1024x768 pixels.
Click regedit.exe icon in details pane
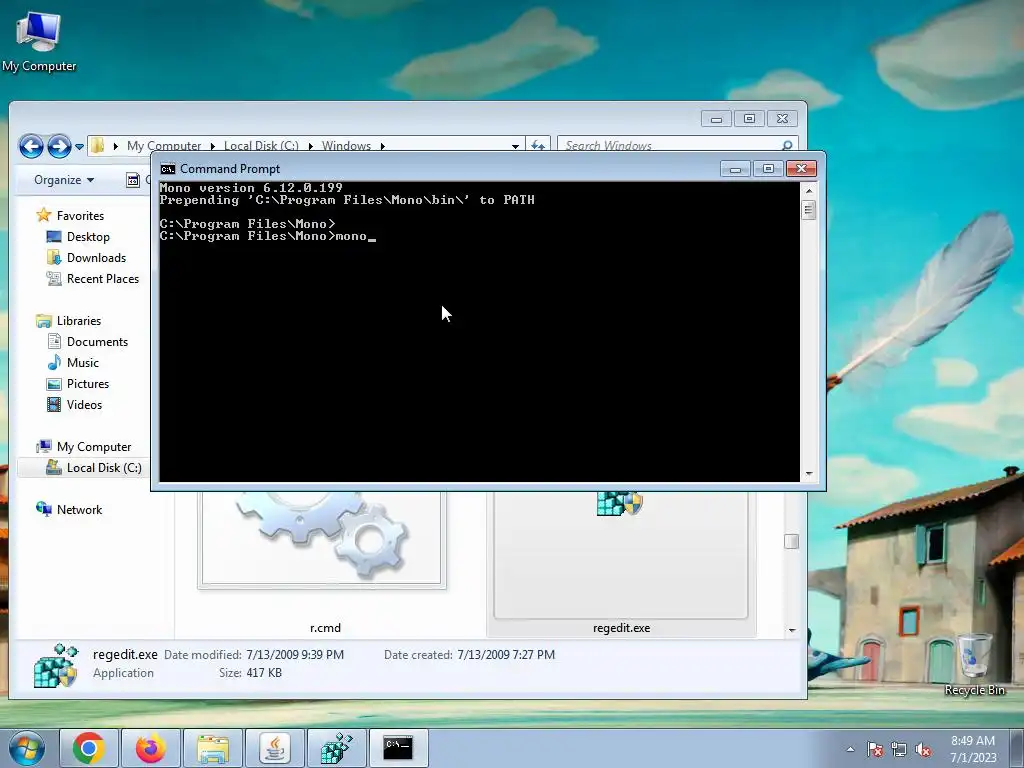click(x=56, y=665)
